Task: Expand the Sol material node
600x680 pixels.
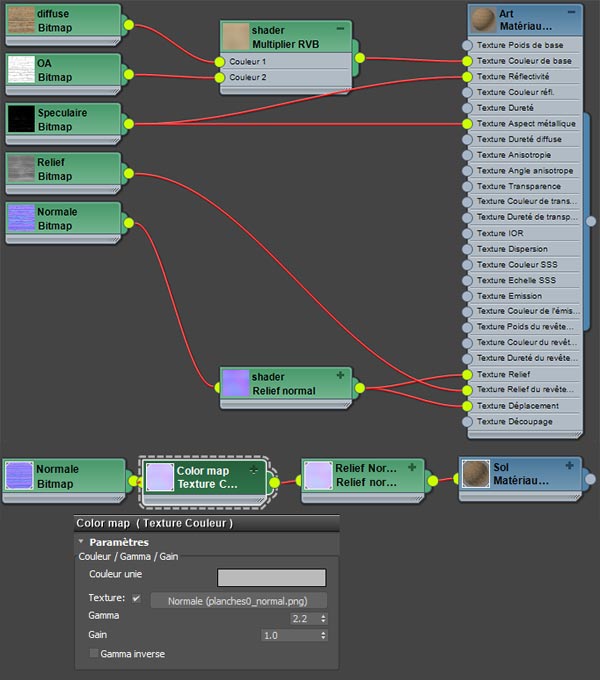Action: tap(569, 466)
